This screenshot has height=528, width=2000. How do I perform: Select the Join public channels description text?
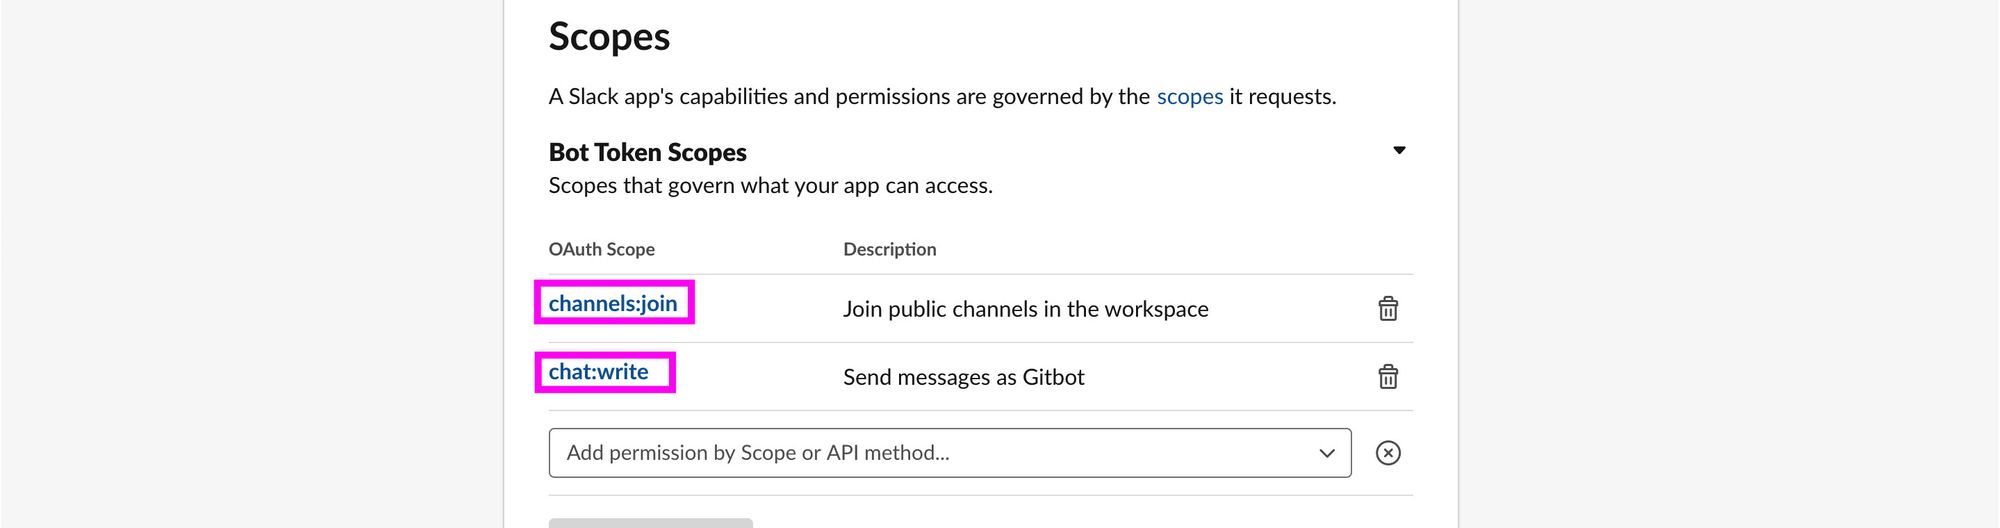click(x=1026, y=309)
